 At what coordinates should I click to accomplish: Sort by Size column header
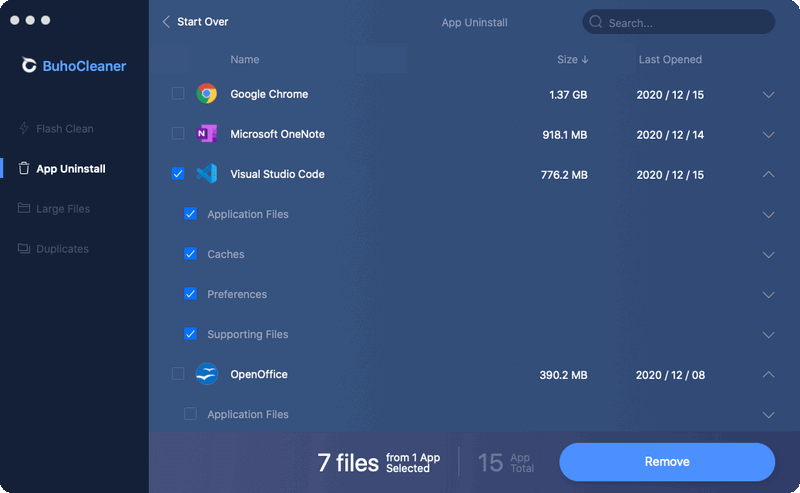[x=572, y=59]
